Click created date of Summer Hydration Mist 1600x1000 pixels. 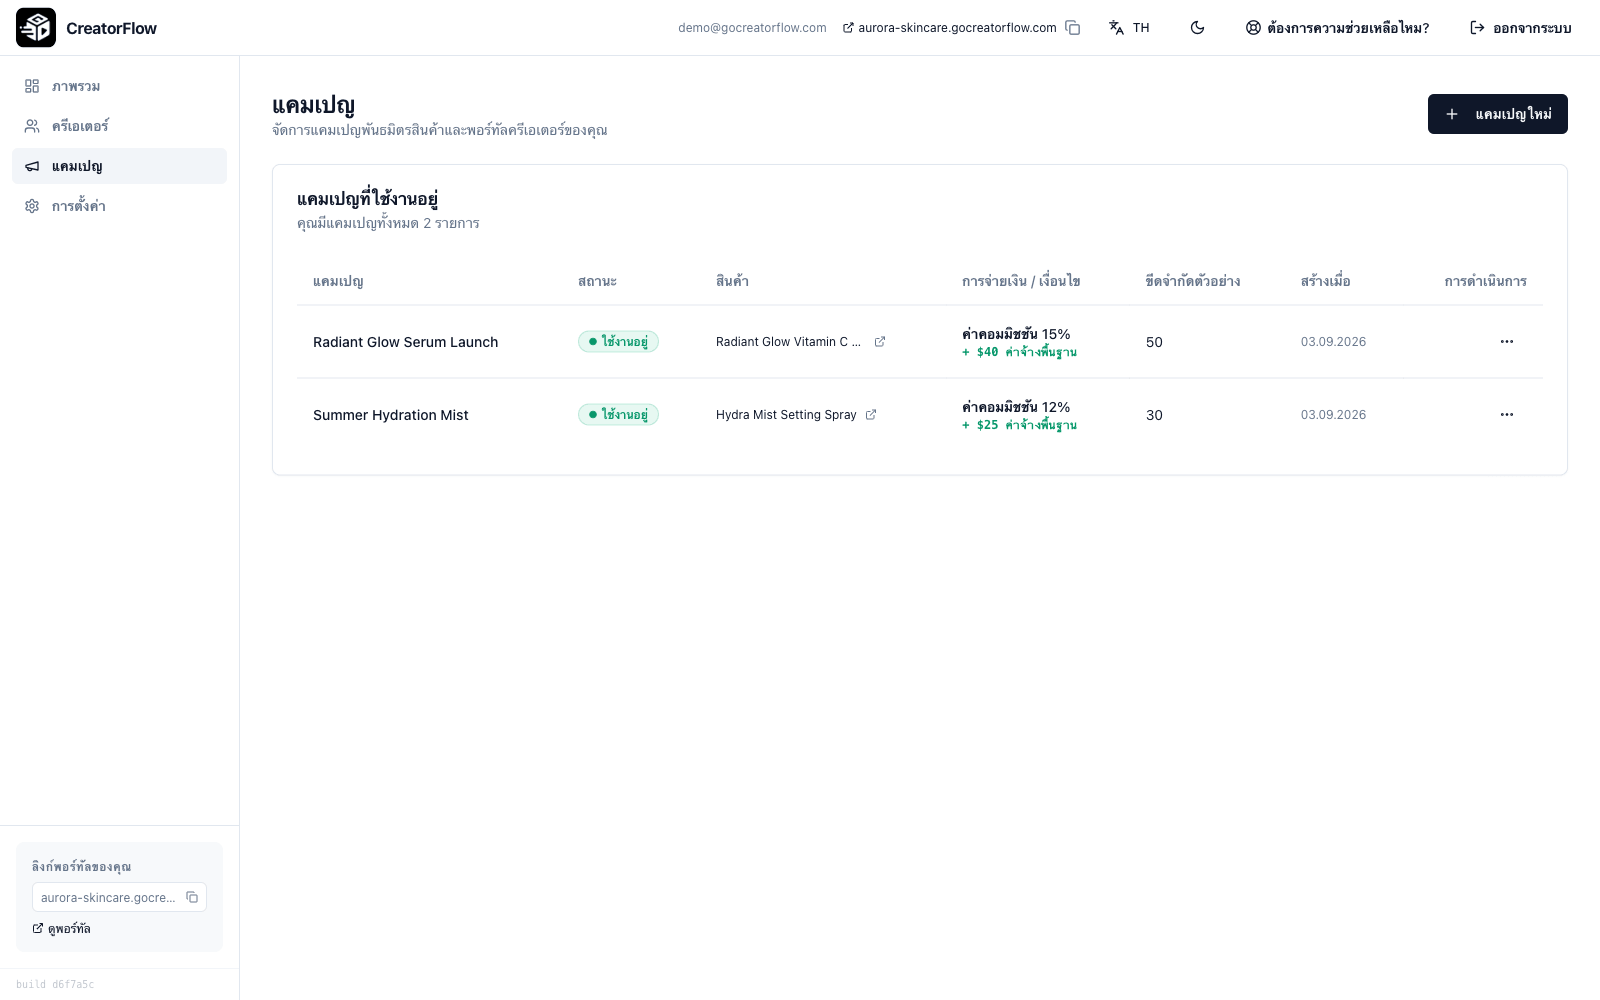(x=1333, y=415)
